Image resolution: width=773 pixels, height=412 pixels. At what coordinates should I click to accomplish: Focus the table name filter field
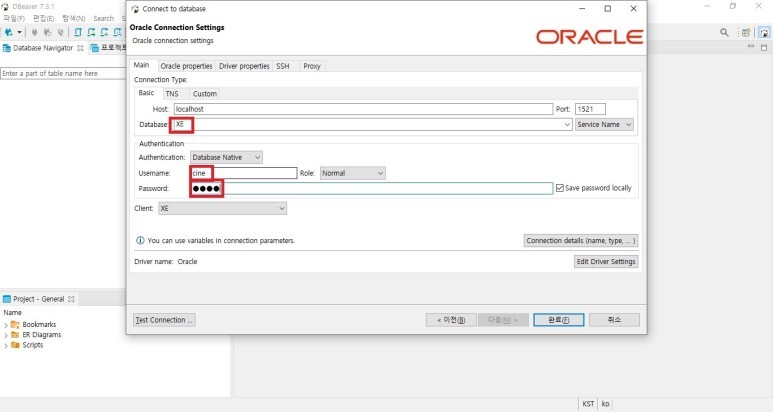pyautogui.click(x=63, y=73)
